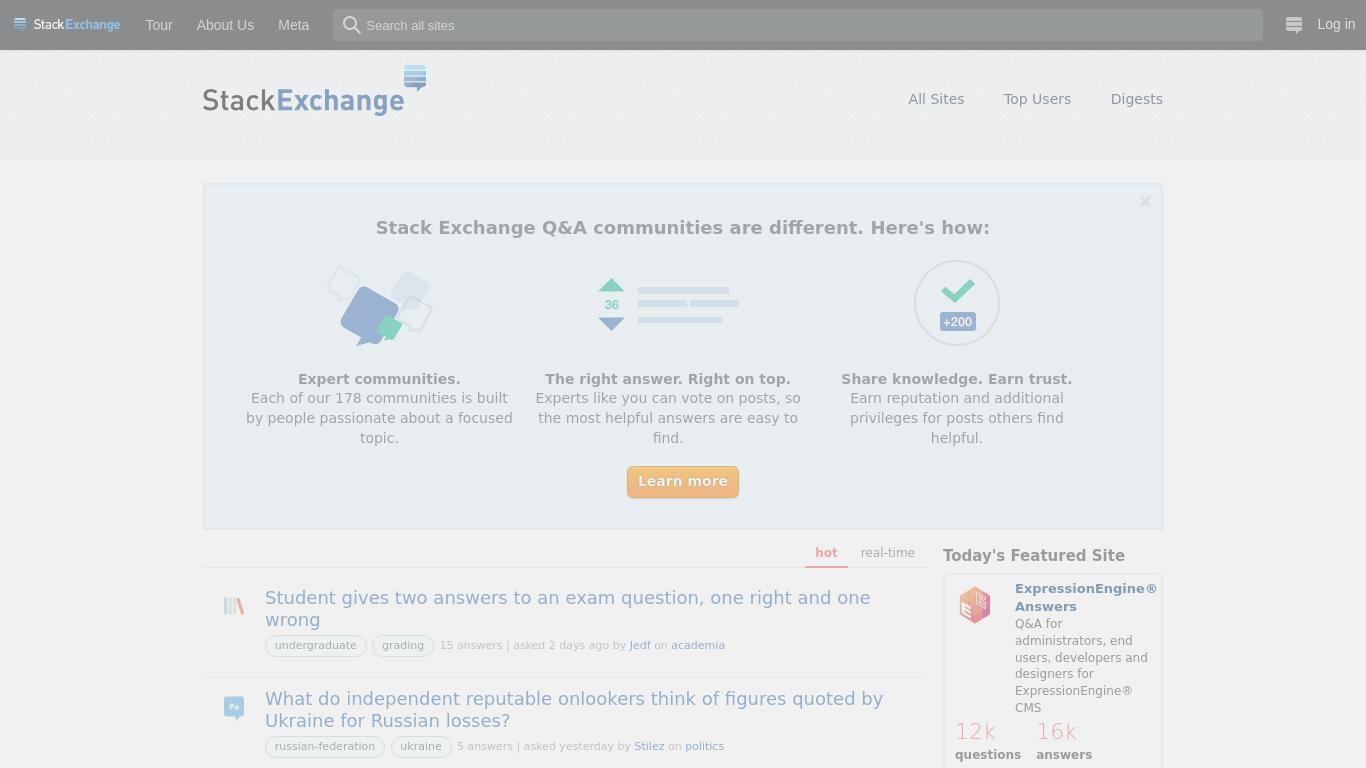
Task: Select the undergraduate tag
Action: (316, 646)
